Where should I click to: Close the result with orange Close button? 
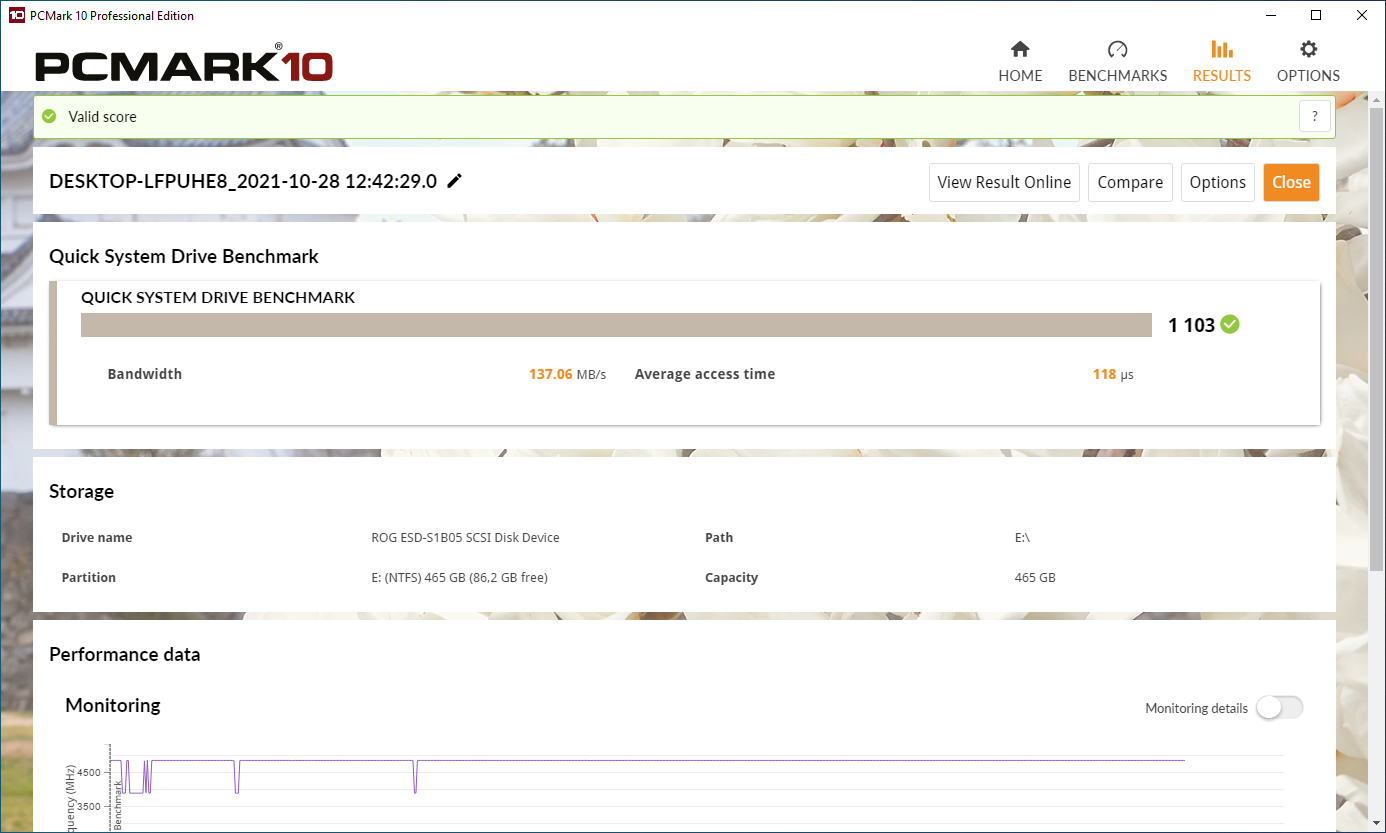pyautogui.click(x=1291, y=182)
